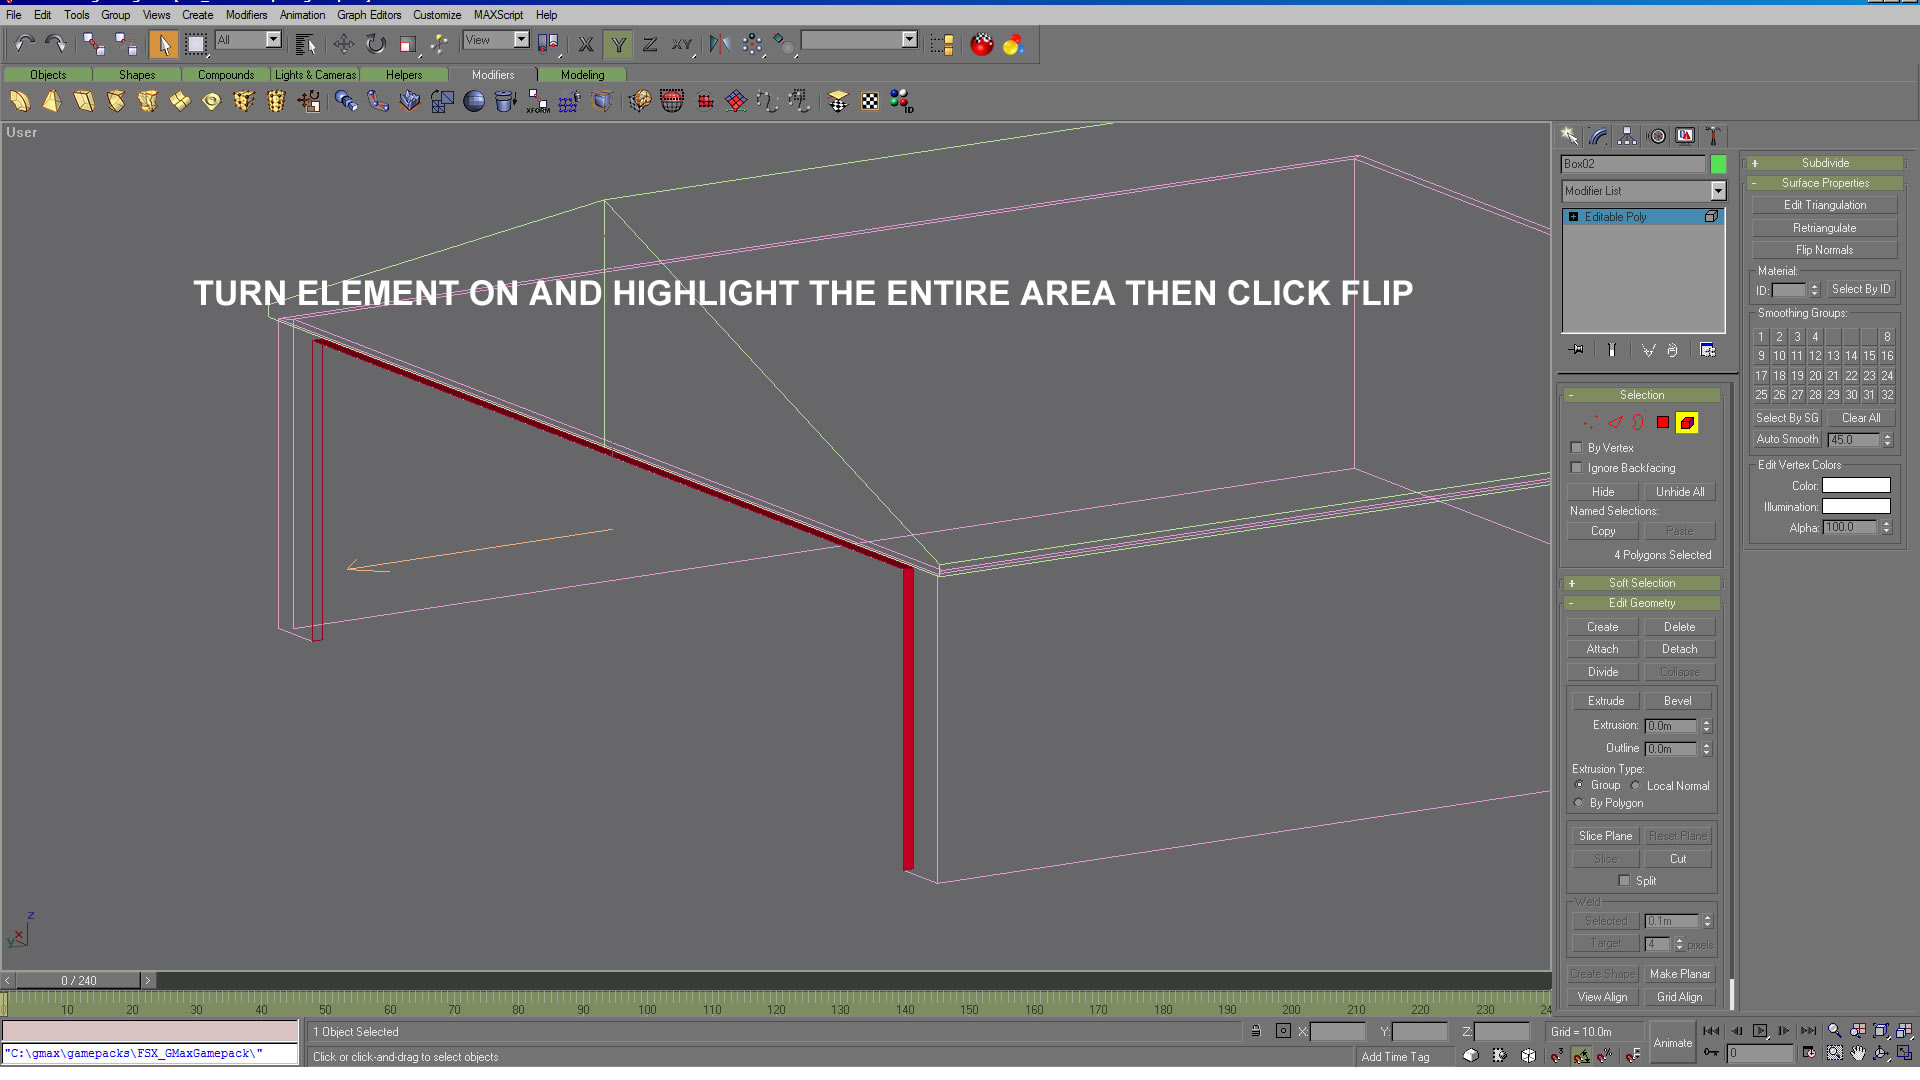
Task: Click the Select and Move tool
Action: (343, 44)
